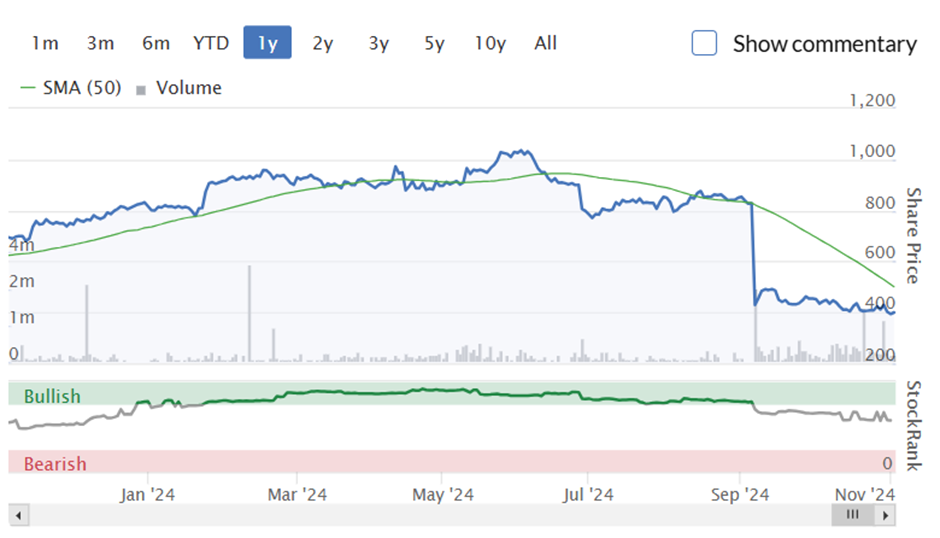Click the Sep '24 axis label
Screen dimensions: 940x538
tap(740, 494)
